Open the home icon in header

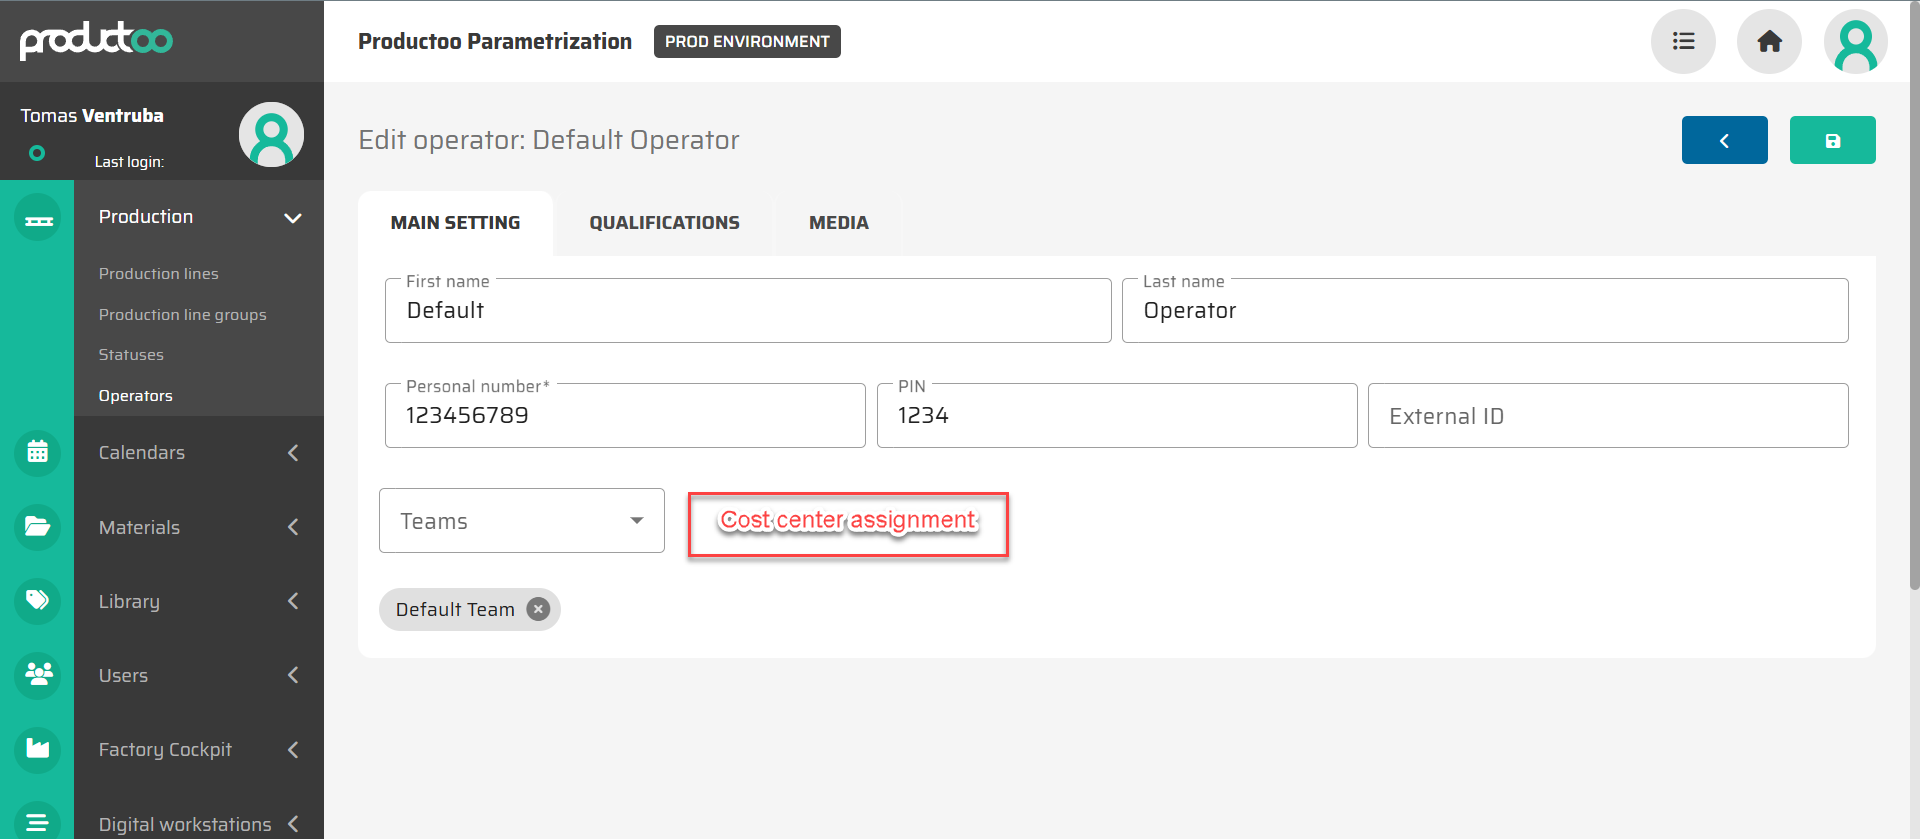tap(1769, 42)
